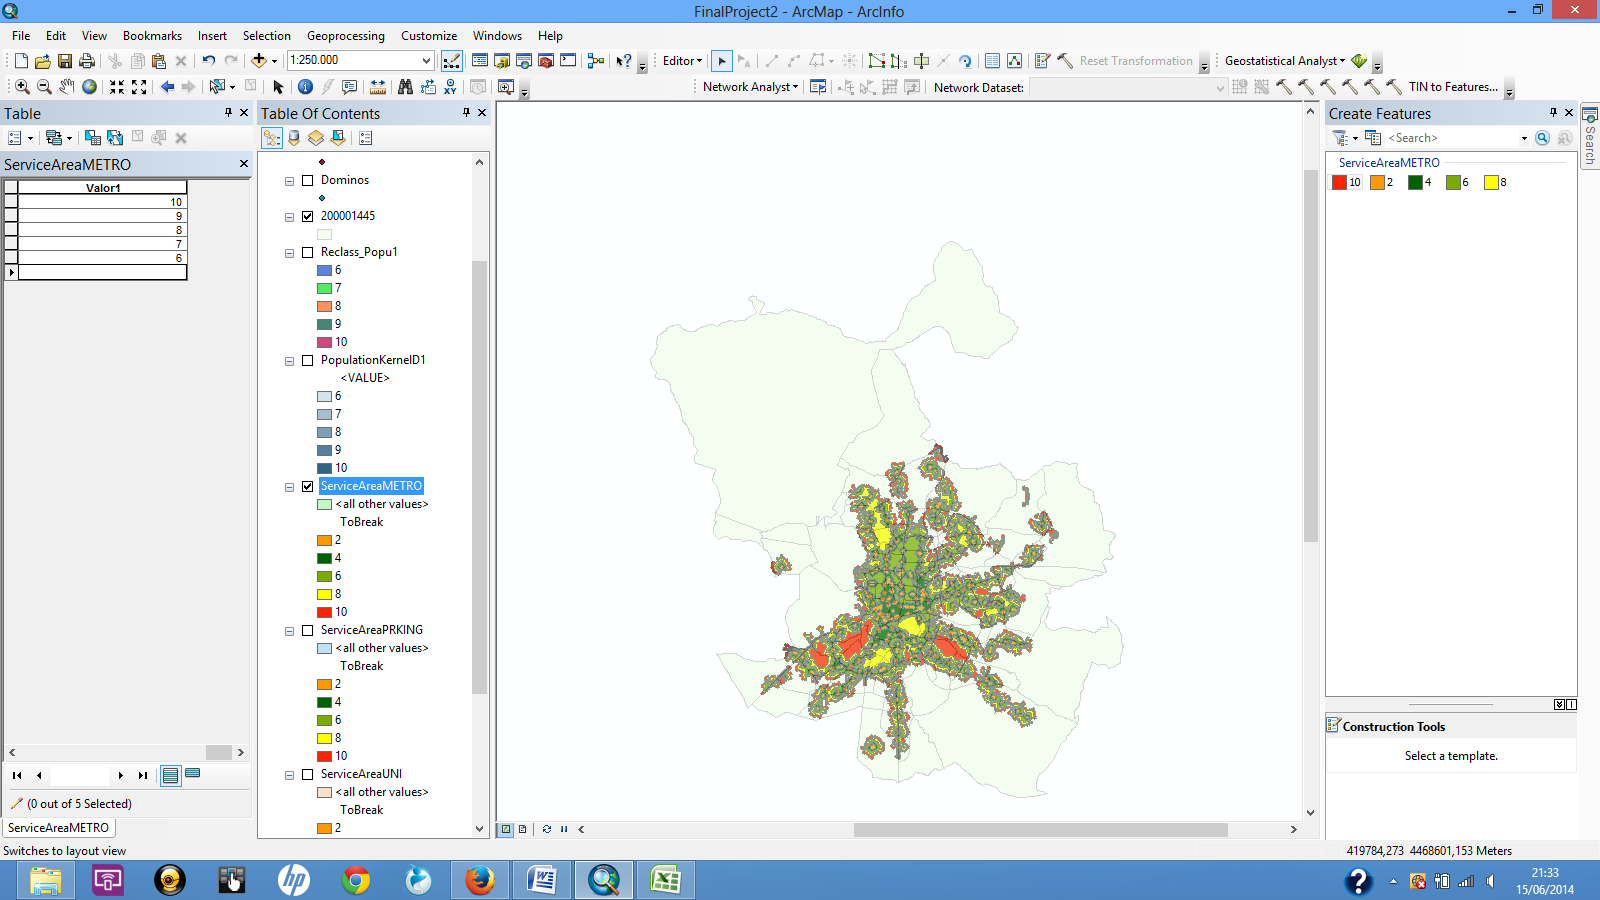Click the Save document icon
1600x900 pixels.
pyautogui.click(x=65, y=61)
